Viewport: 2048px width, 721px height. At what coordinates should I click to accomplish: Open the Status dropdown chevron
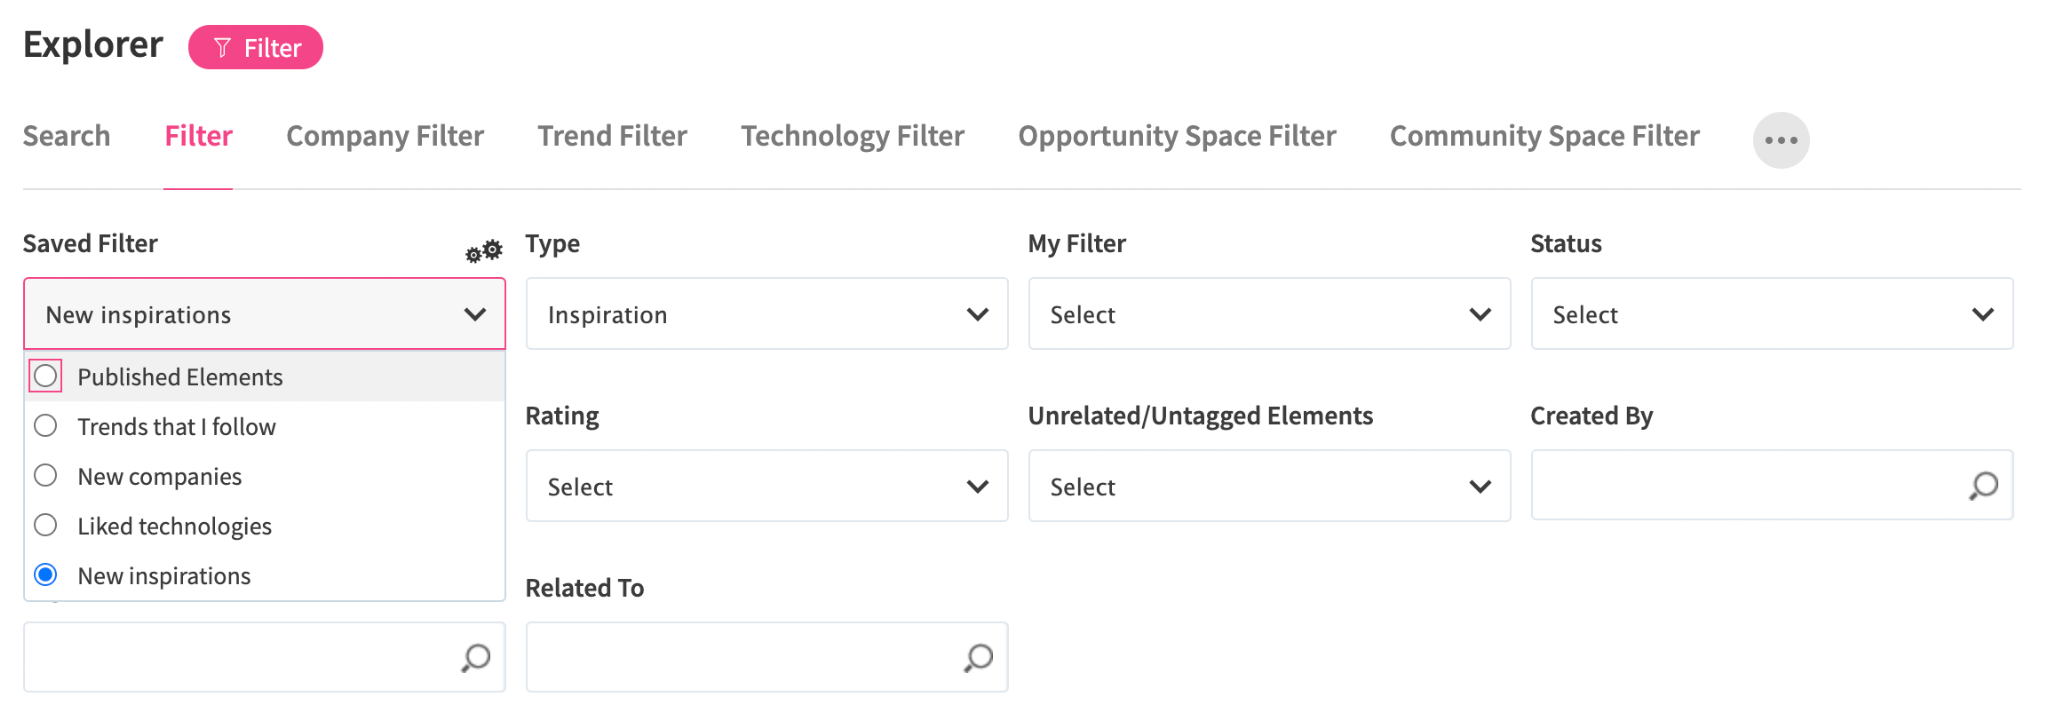[1984, 314]
